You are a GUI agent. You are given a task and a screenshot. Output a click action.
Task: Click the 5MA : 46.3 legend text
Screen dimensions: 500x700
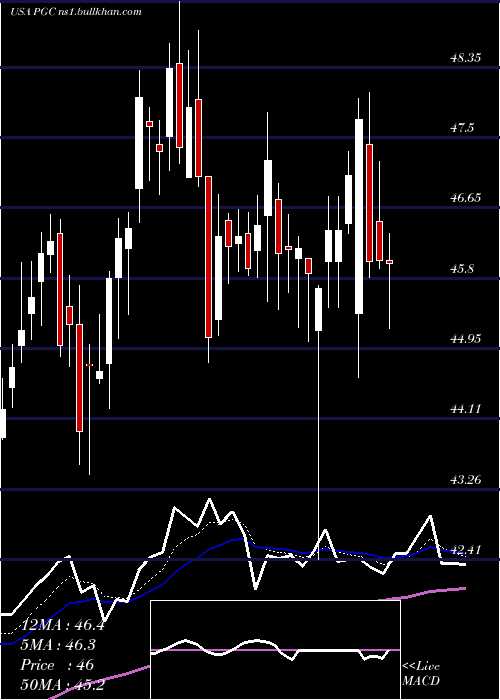[58, 645]
